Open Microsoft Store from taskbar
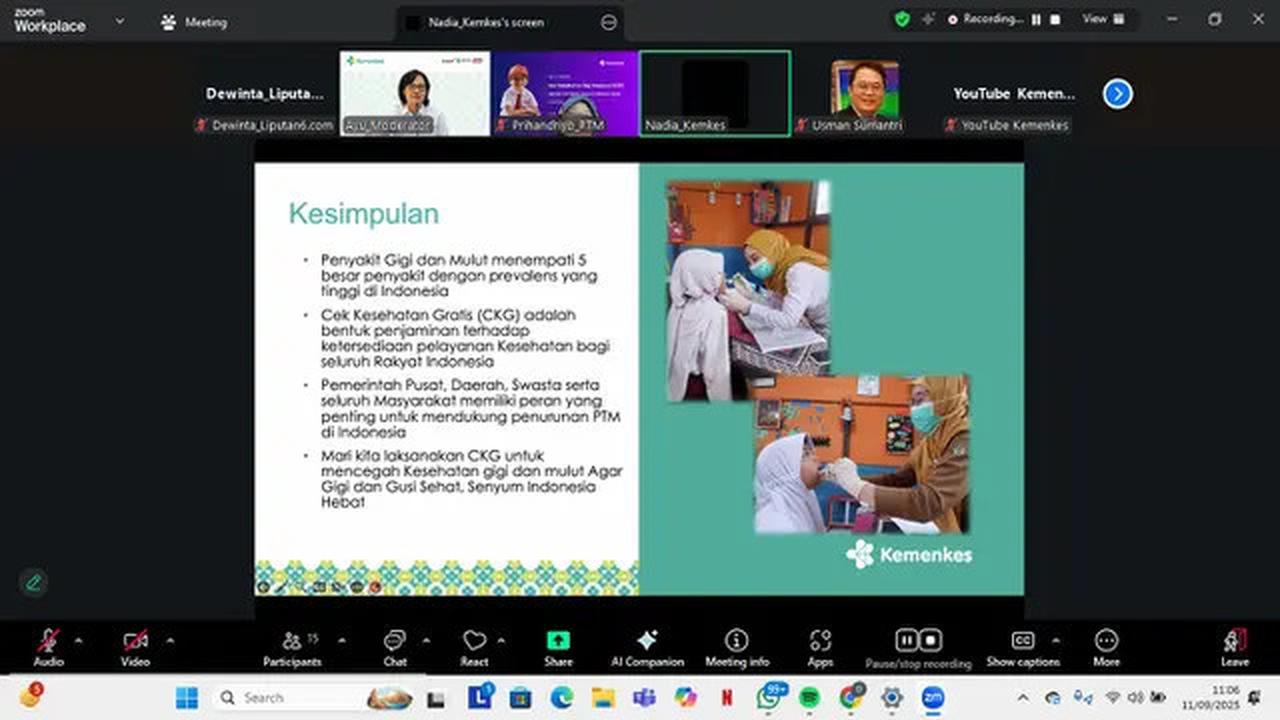 [x=520, y=697]
